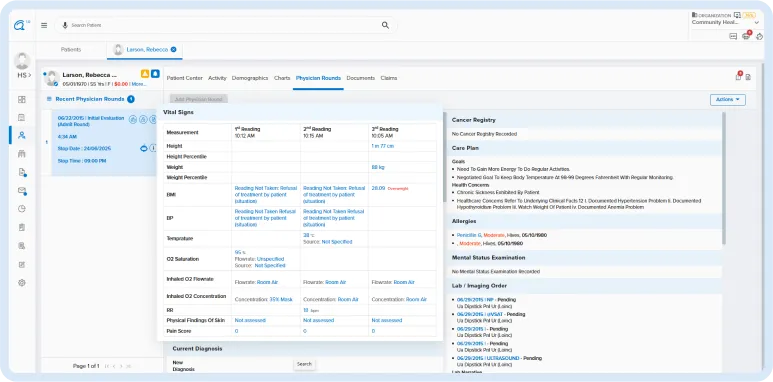Close the Larson, Rebecca tab
This screenshot has width=773, height=382.
pyautogui.click(x=174, y=49)
